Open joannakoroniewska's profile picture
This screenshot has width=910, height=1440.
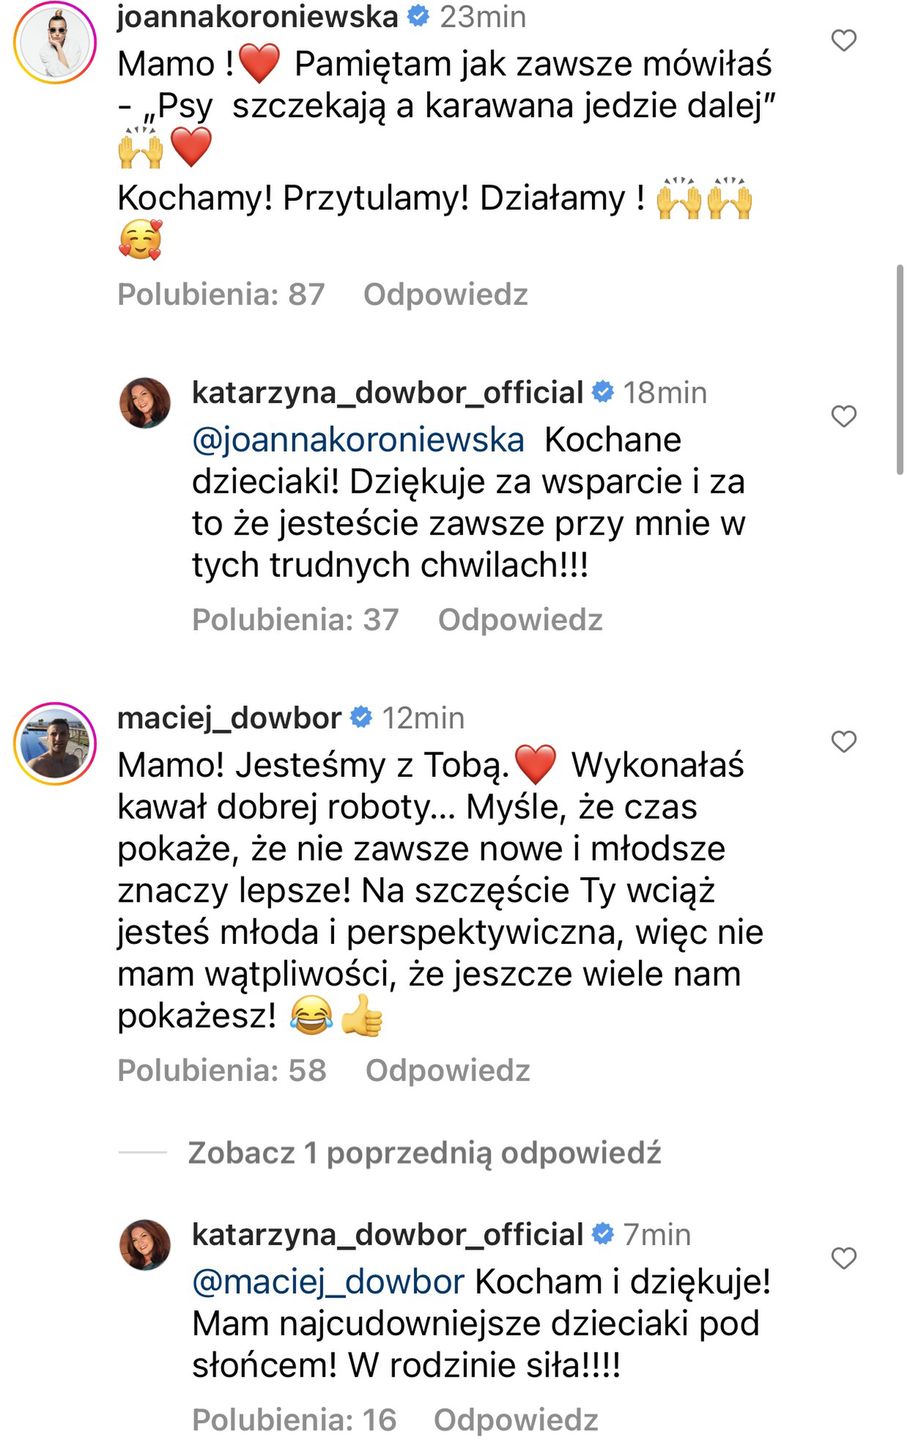[55, 42]
